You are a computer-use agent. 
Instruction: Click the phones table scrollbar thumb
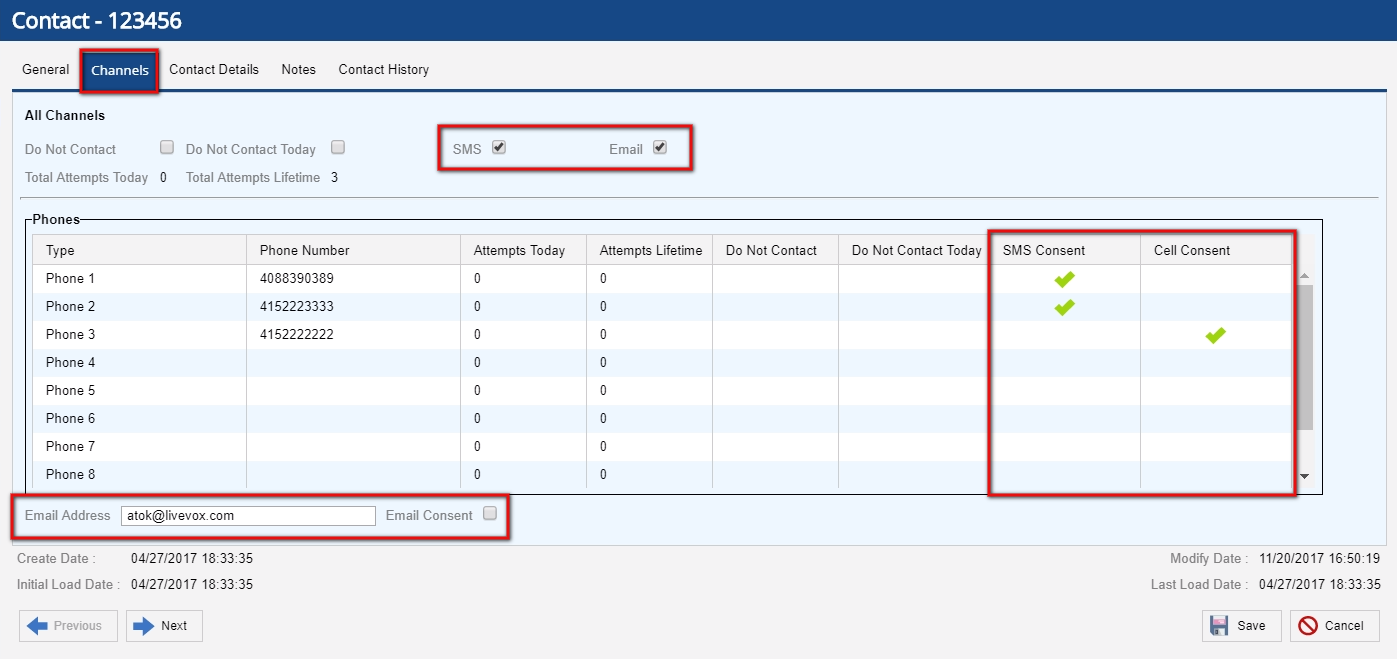click(1304, 356)
